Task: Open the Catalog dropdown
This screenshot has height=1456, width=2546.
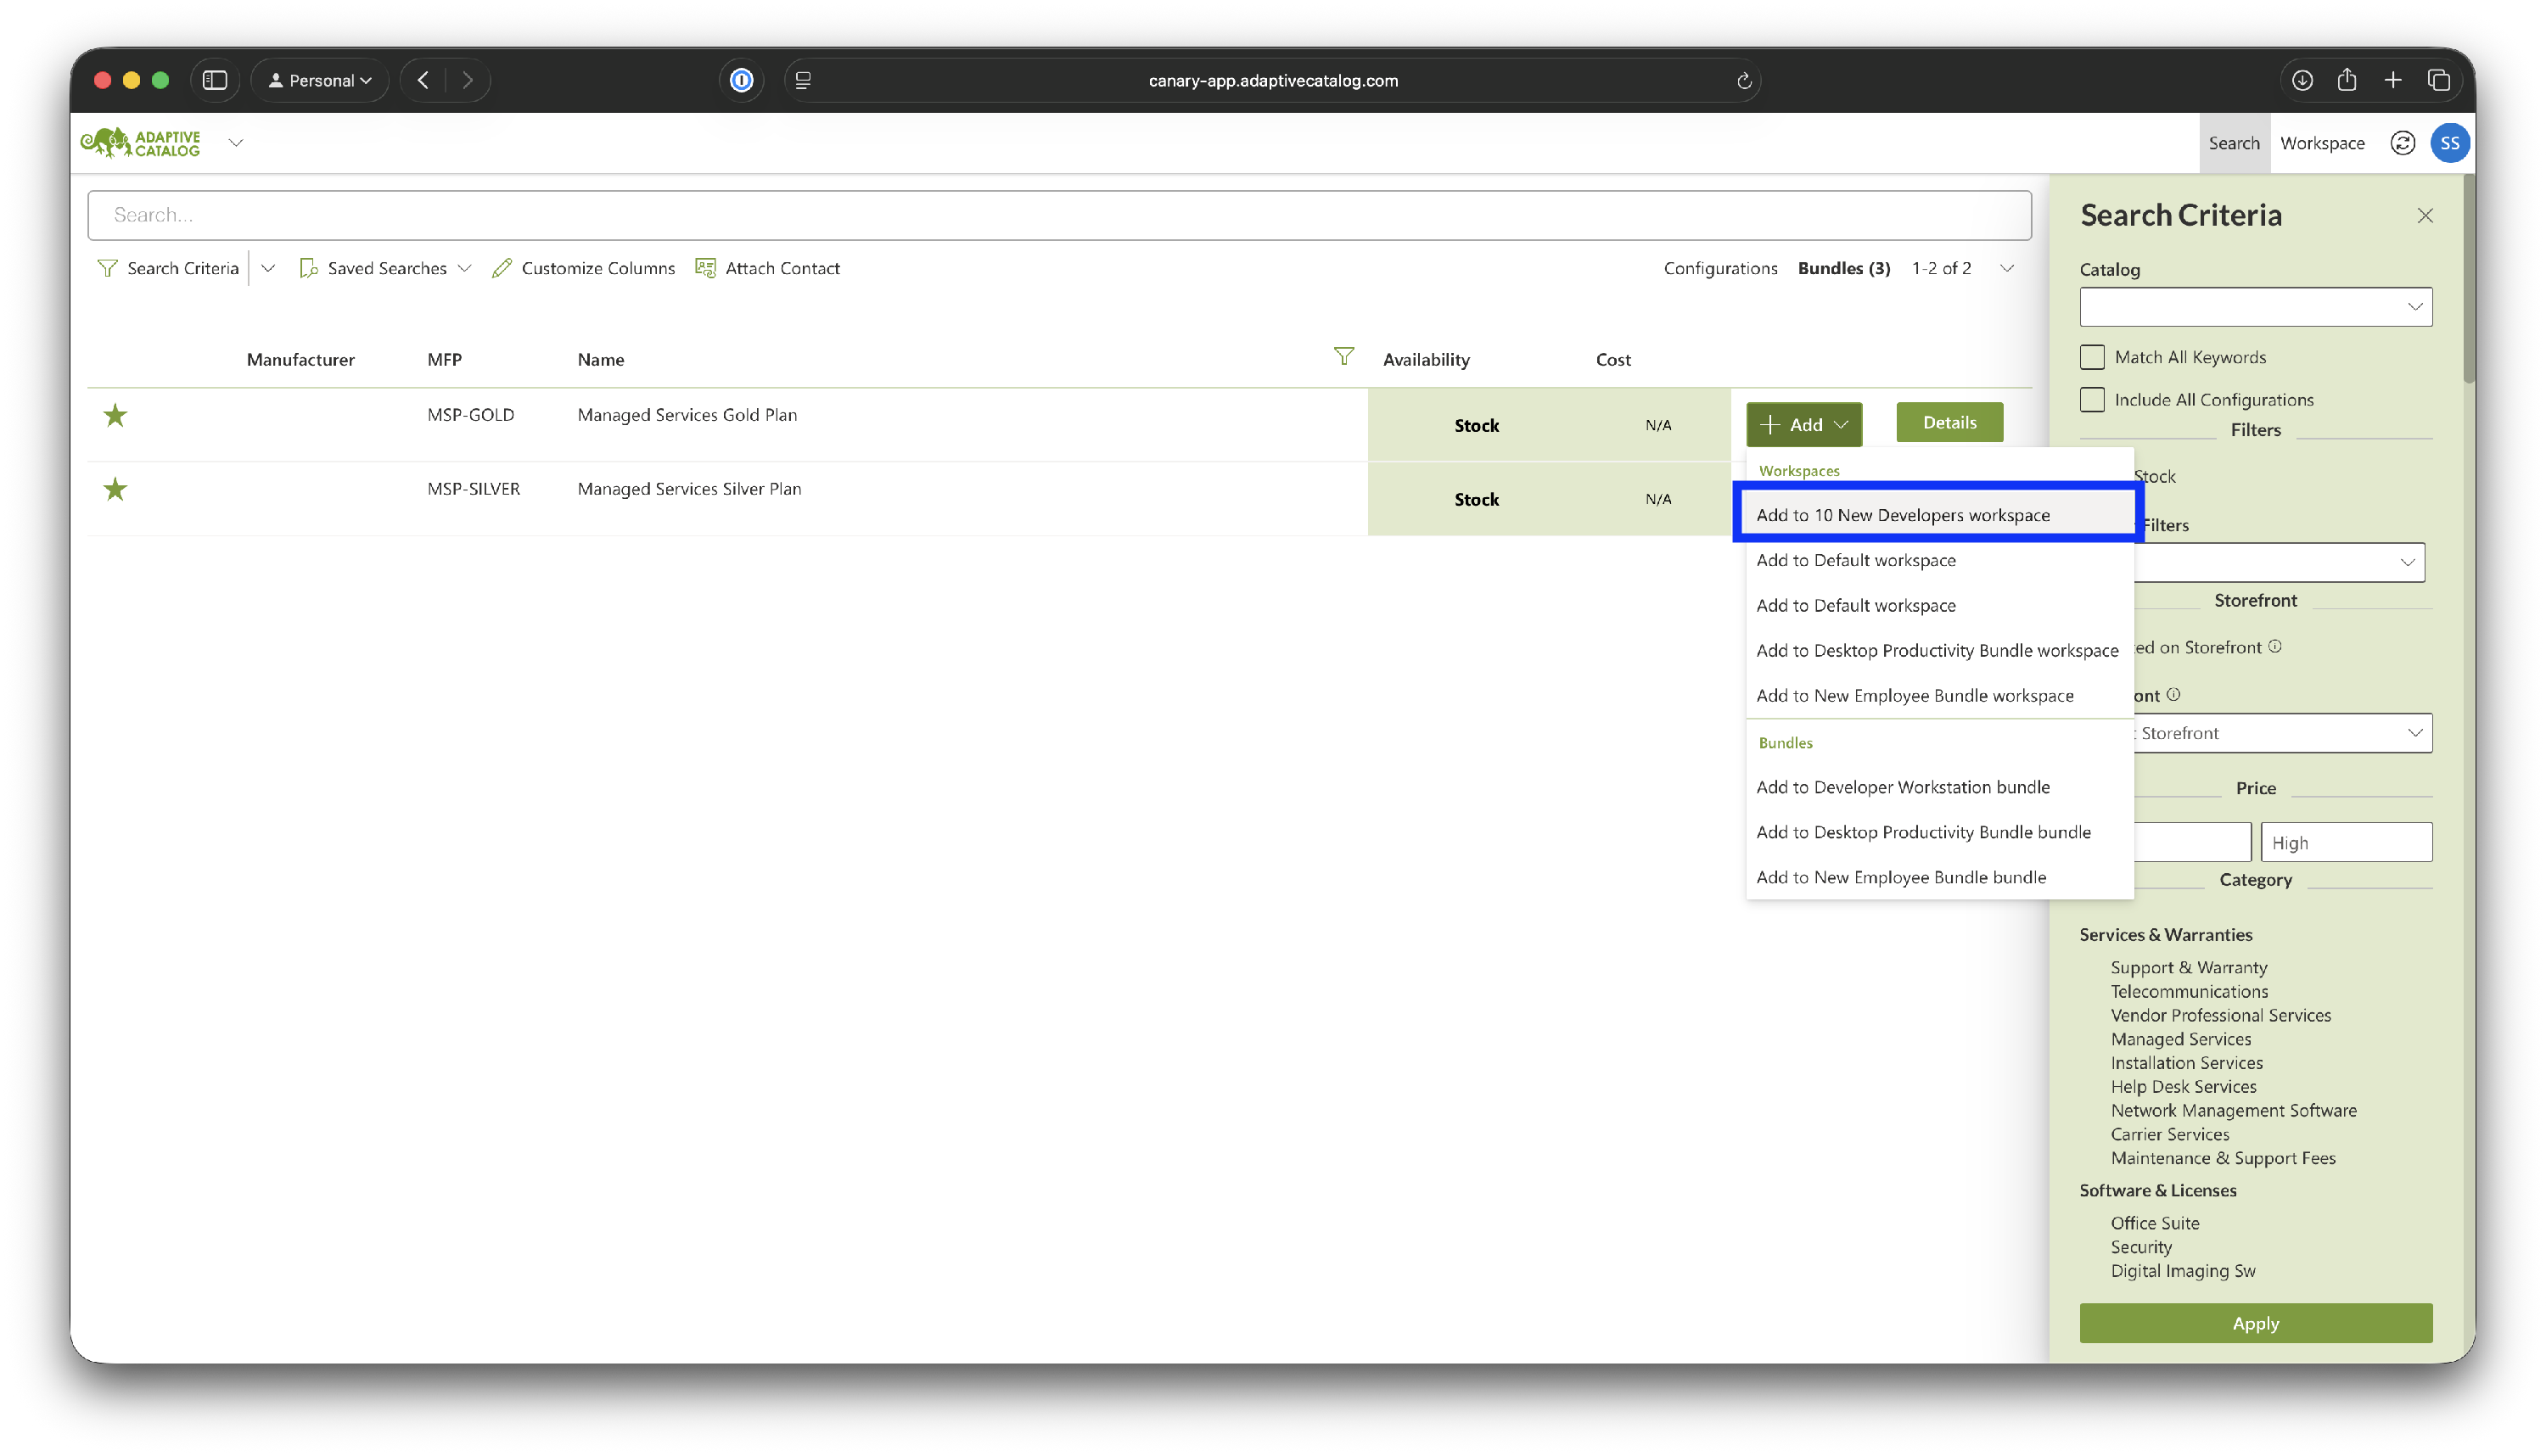Action: [2255, 307]
